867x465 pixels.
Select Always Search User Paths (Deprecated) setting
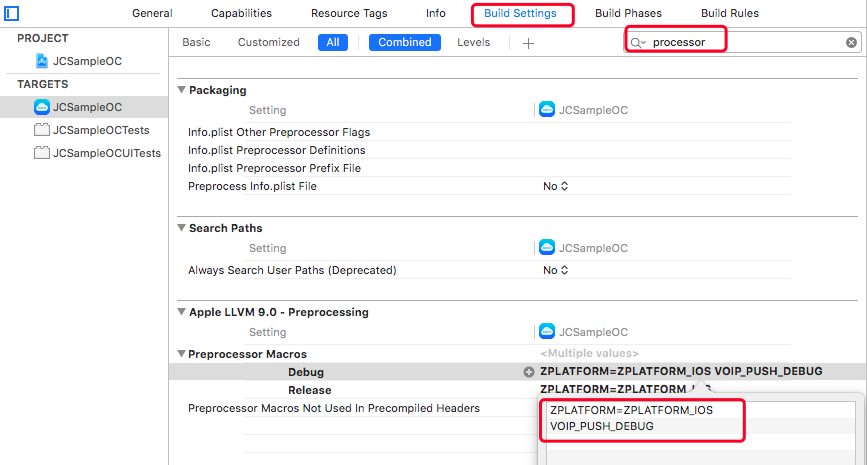click(292, 270)
